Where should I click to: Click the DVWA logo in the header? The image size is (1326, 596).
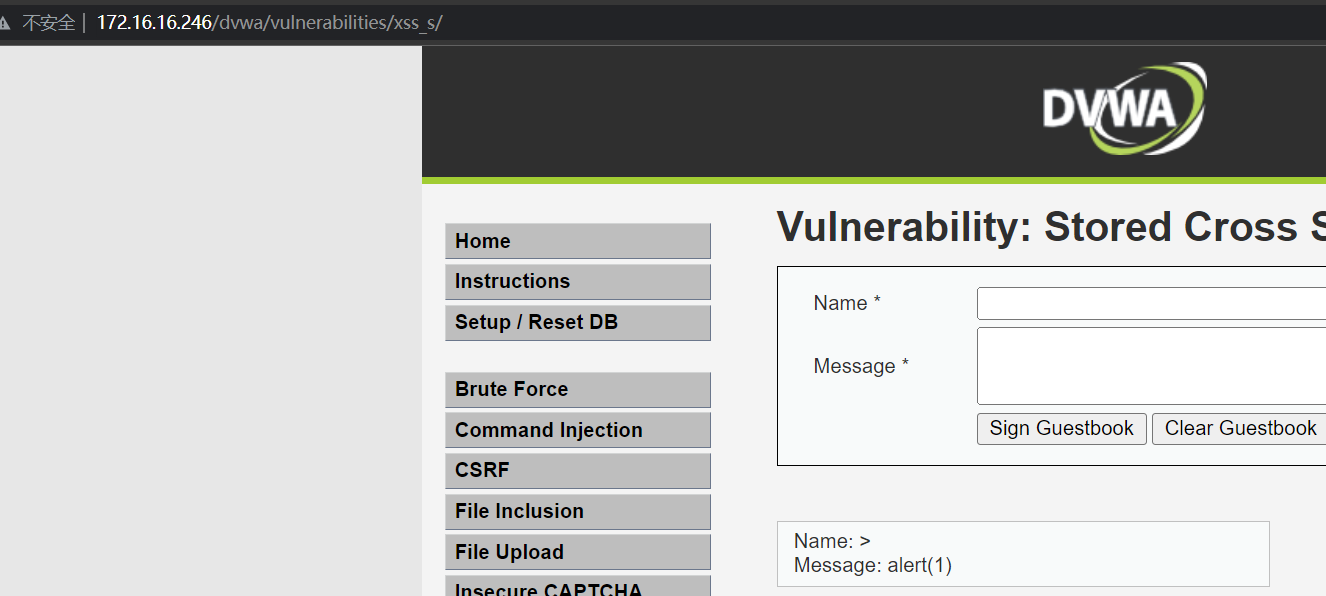coord(1124,108)
